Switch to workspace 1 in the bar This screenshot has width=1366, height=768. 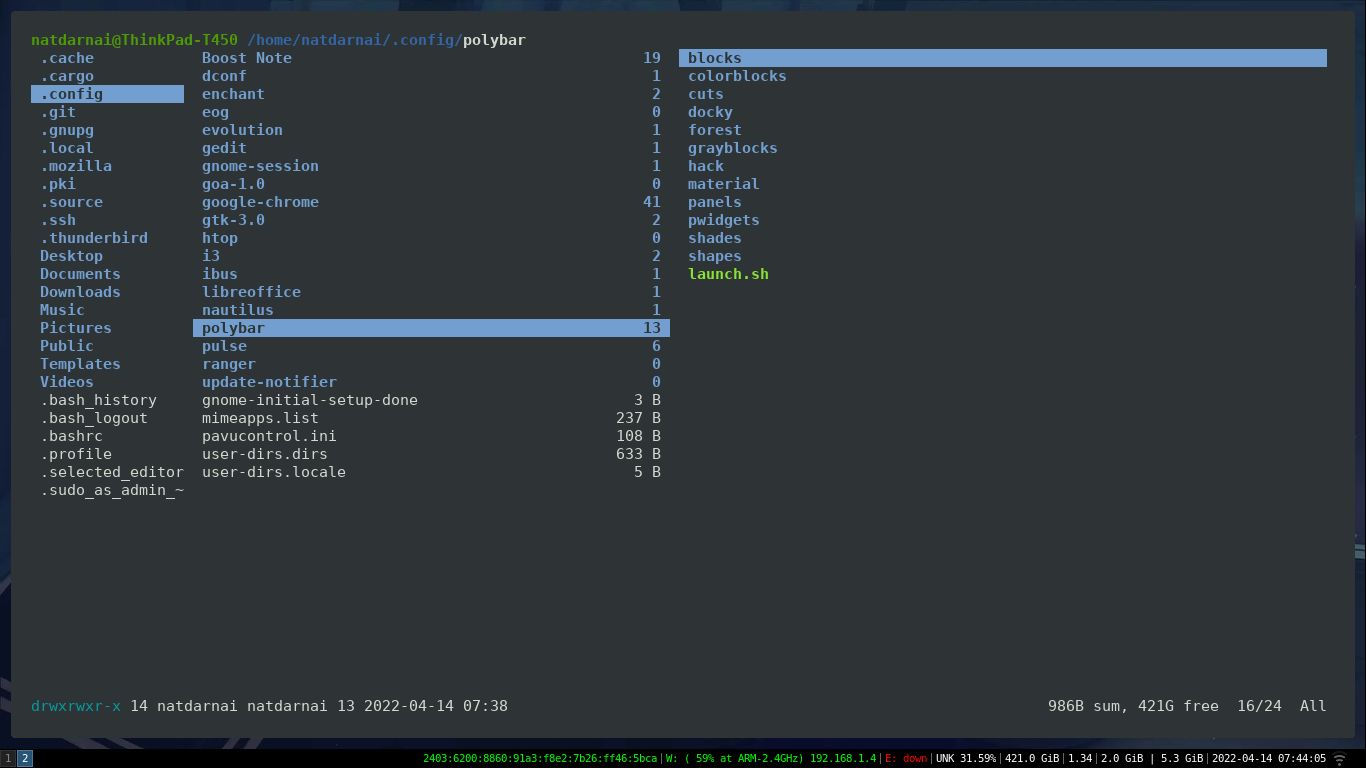coord(8,759)
